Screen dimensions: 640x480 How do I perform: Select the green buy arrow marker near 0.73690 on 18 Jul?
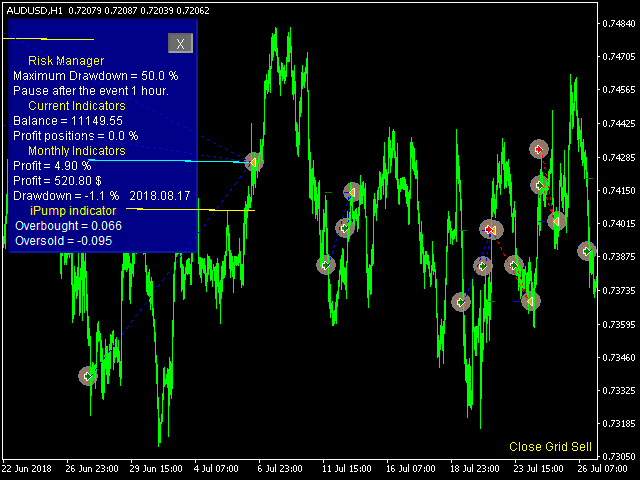[x=461, y=302]
